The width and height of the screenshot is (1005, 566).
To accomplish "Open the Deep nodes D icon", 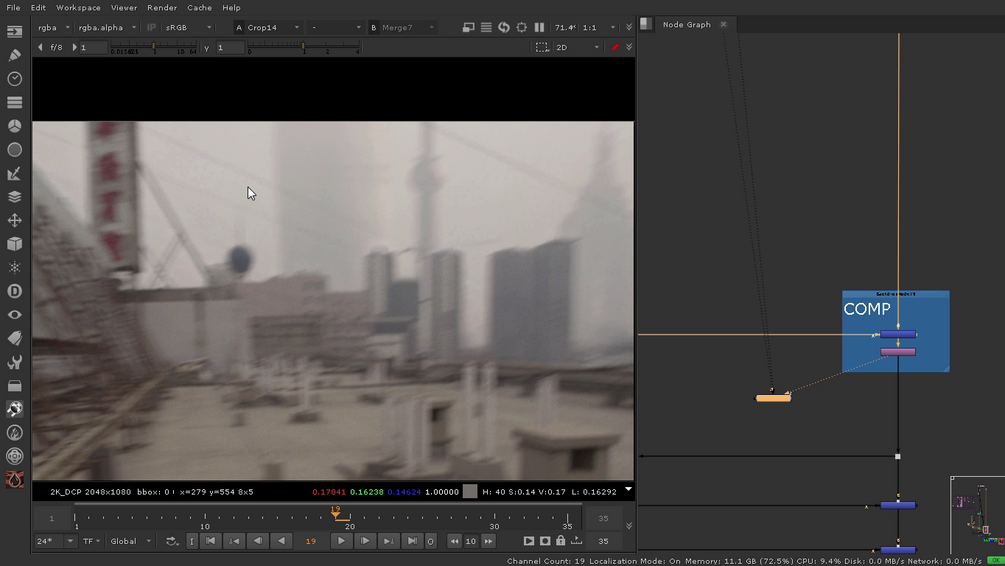I will pyautogui.click(x=14, y=291).
